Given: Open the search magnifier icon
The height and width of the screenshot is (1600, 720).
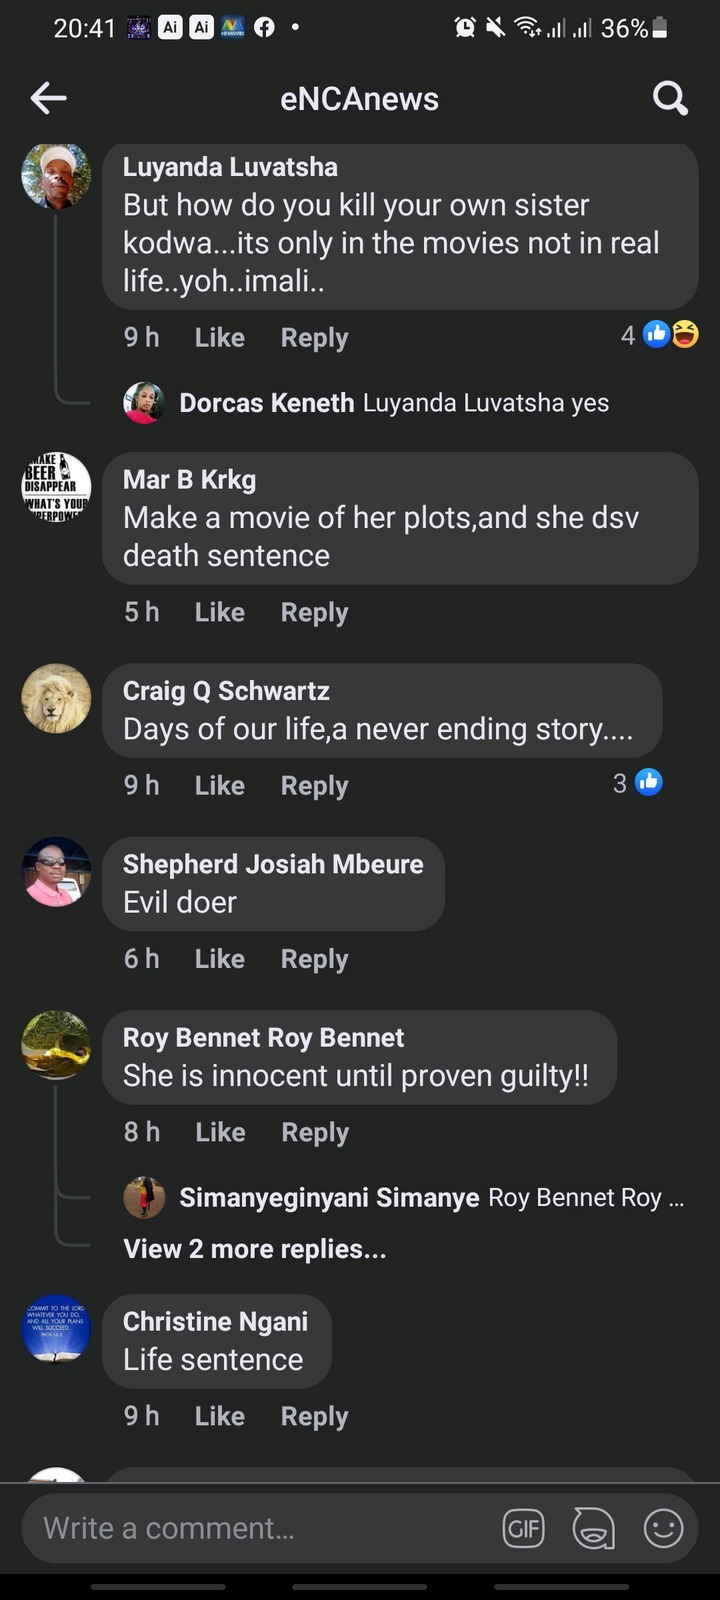Looking at the screenshot, I should [x=670, y=98].
